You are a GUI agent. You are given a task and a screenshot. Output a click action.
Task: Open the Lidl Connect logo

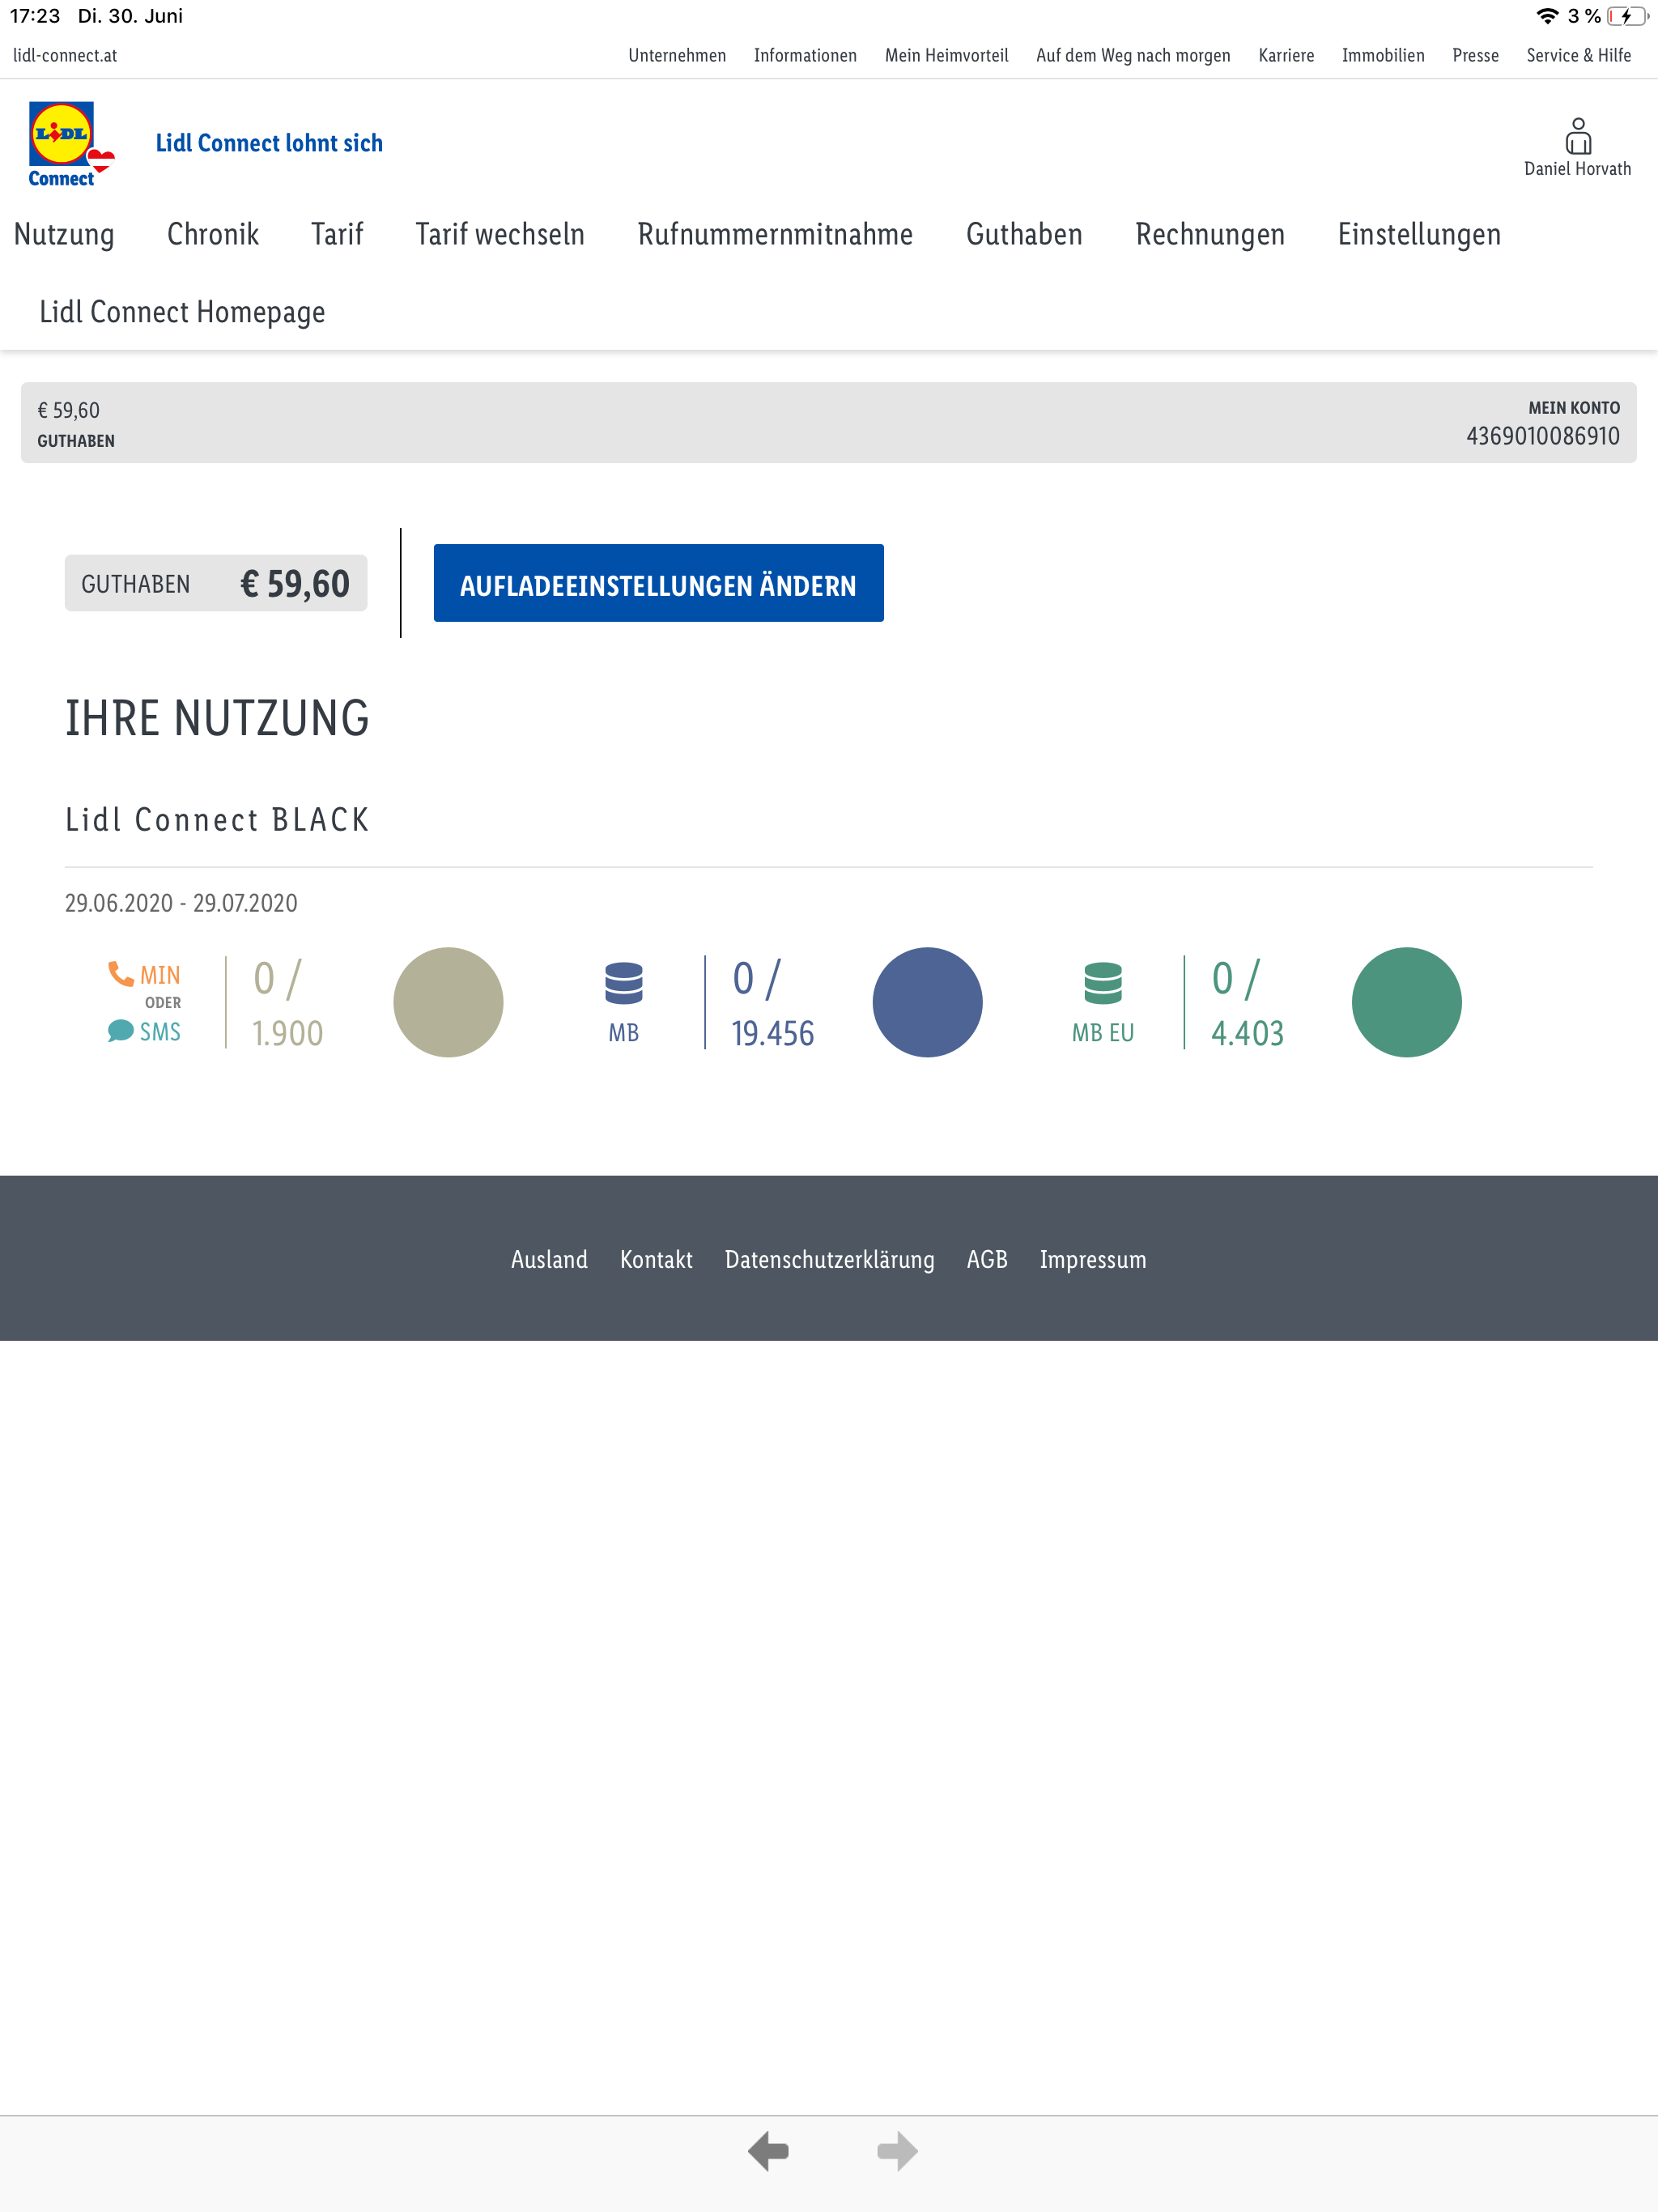[x=71, y=144]
